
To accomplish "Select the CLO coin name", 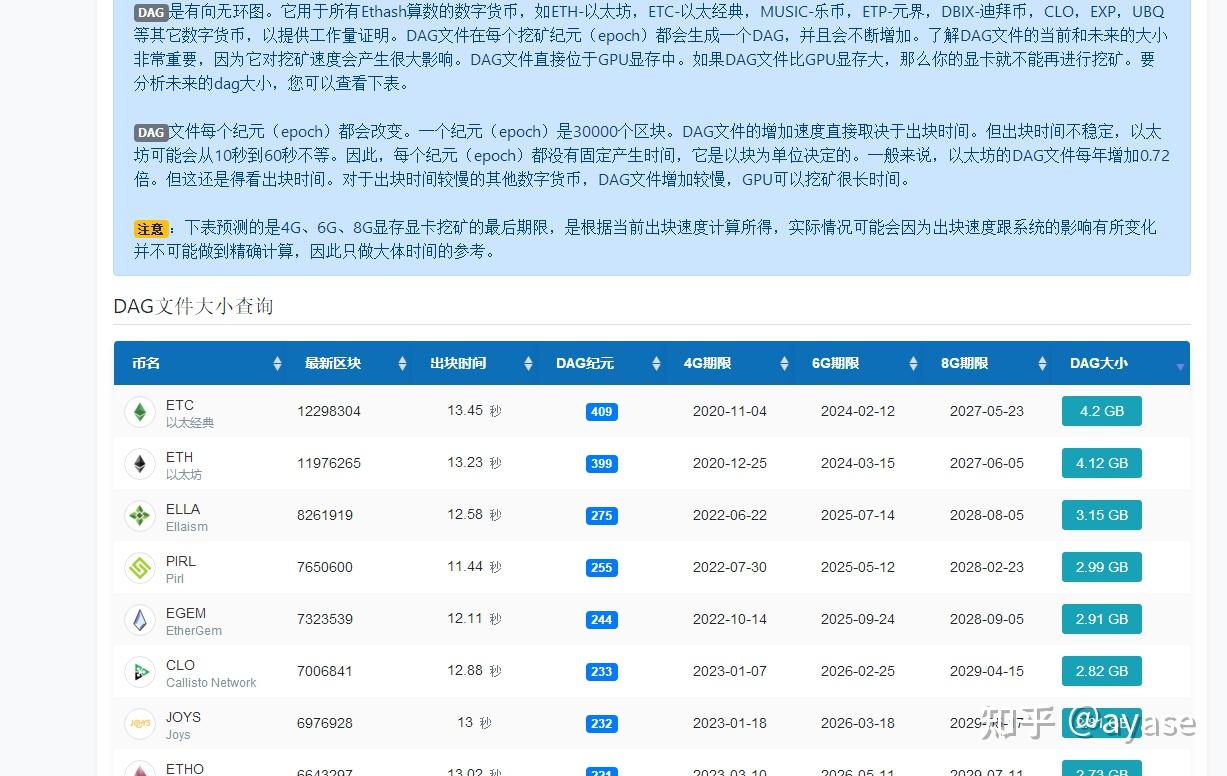I will point(181,665).
